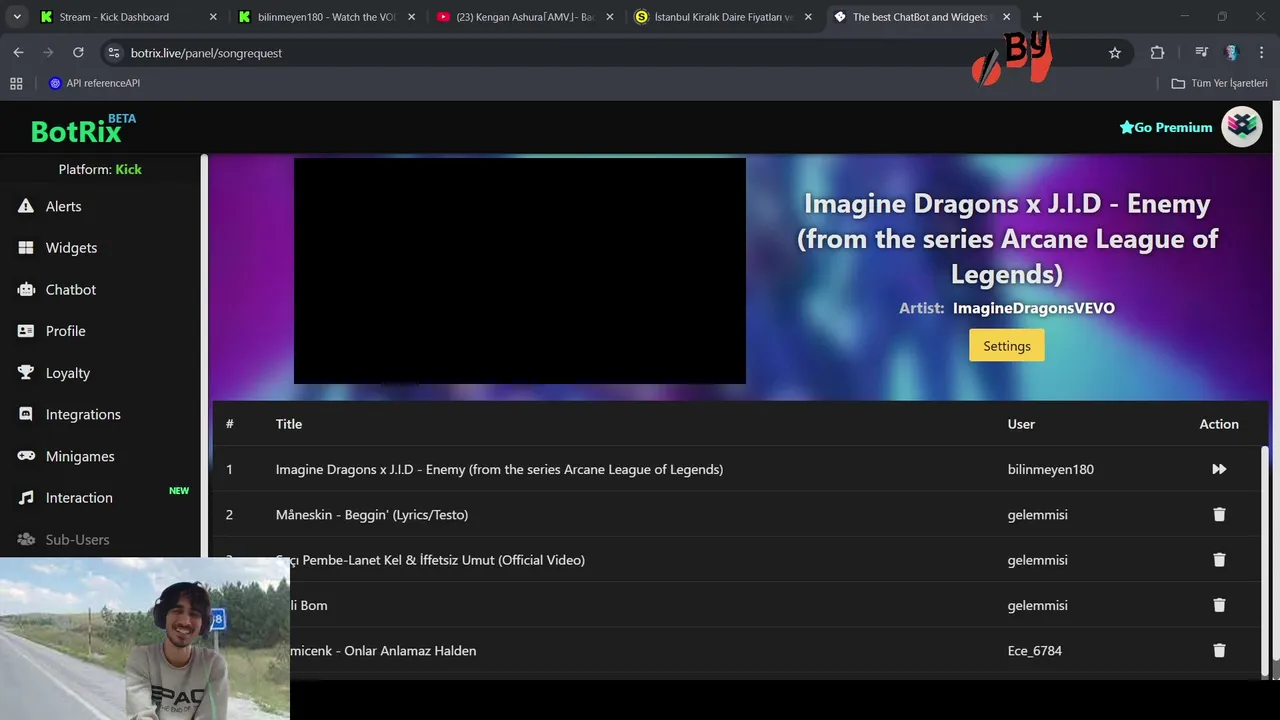Select user Ece_6784 in queue

(x=1035, y=650)
